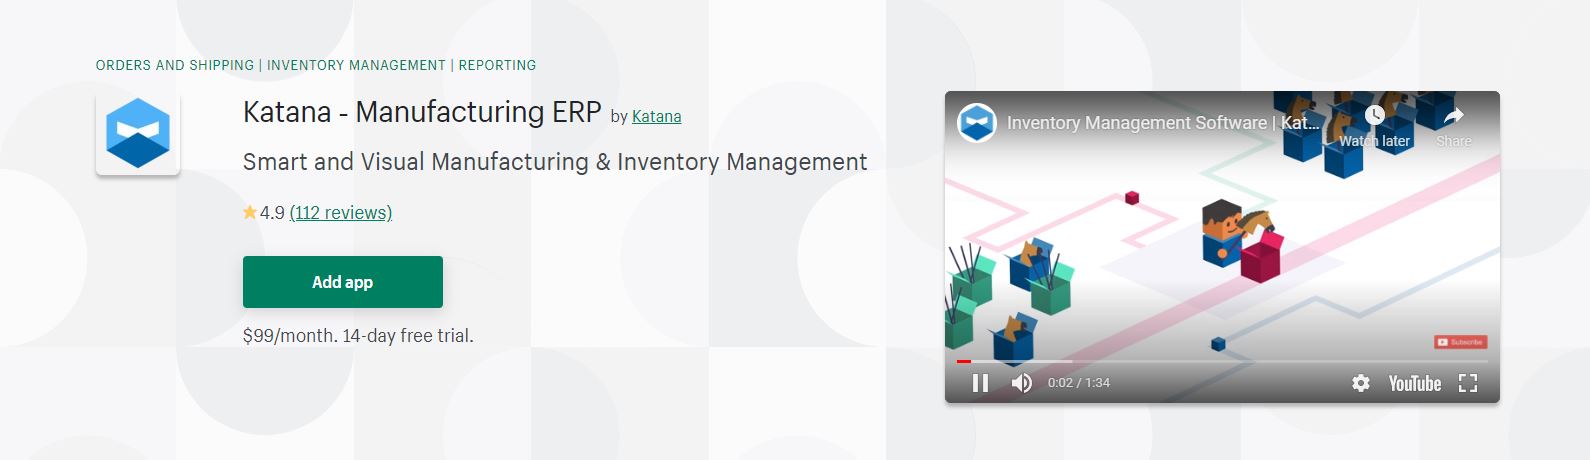Click the red Subscribe button in video
This screenshot has height=460, width=1590.
tap(1461, 342)
